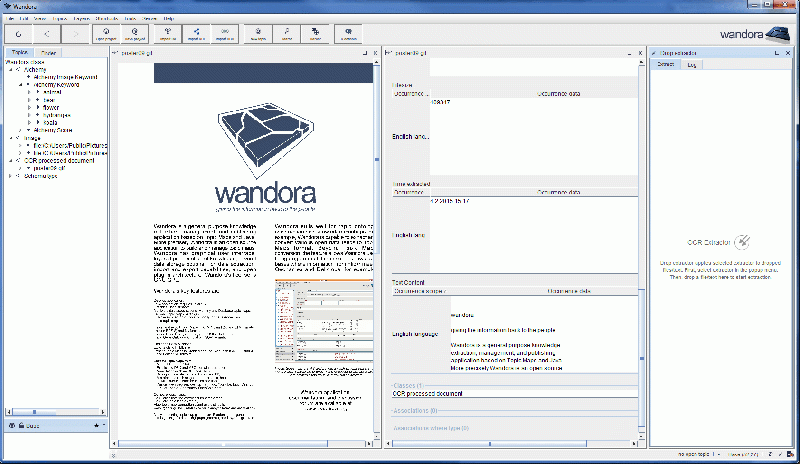Click the OCR Extractor drop-target icon
This screenshot has width=800, height=464.
[741, 241]
